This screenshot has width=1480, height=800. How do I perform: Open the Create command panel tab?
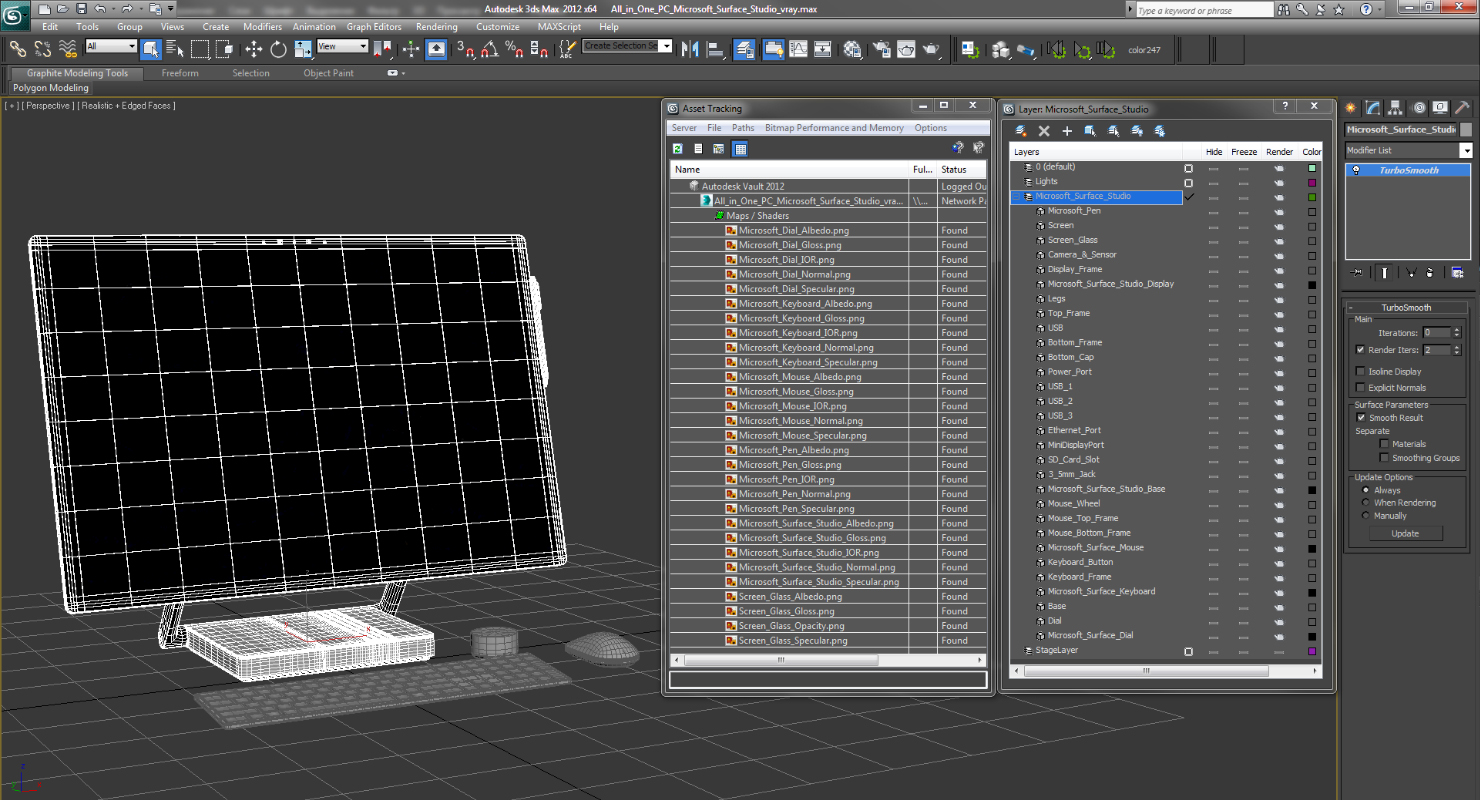coord(1352,108)
